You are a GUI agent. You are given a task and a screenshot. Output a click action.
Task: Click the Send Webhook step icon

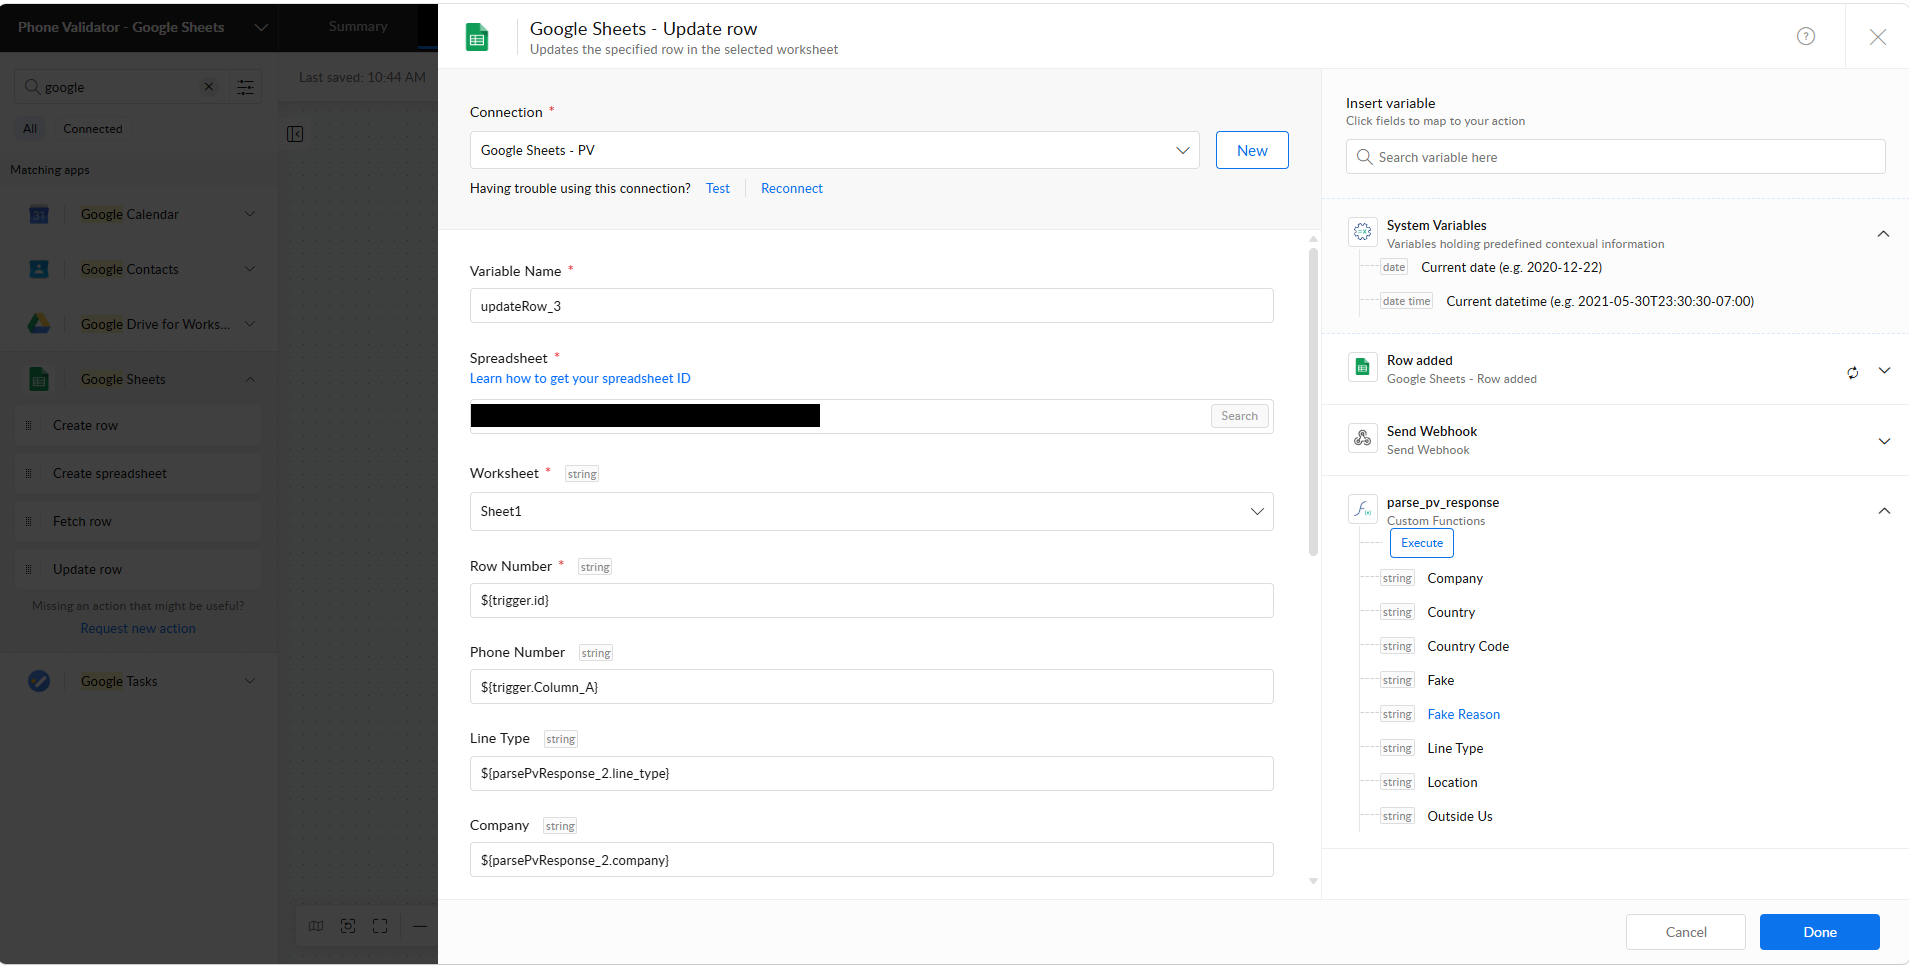(x=1362, y=438)
